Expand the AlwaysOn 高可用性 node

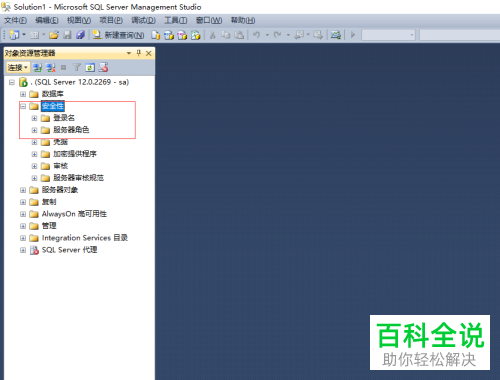(23, 214)
